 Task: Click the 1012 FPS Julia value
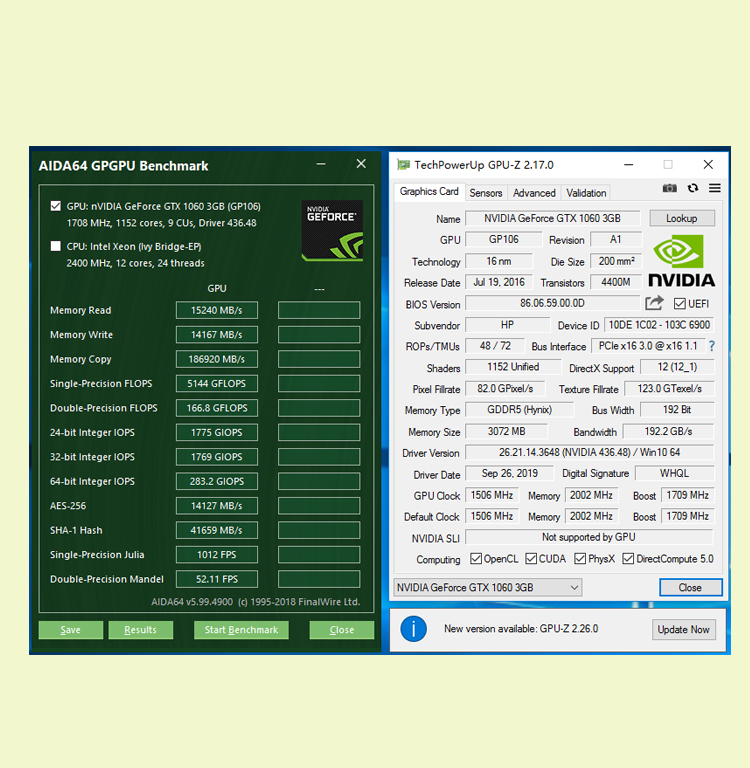click(x=217, y=555)
